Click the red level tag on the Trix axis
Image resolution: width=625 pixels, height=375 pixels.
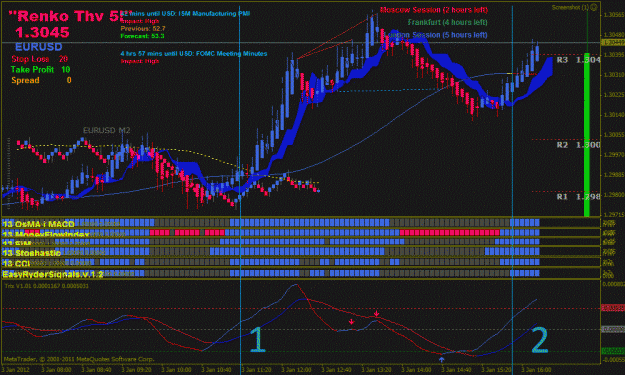point(613,308)
